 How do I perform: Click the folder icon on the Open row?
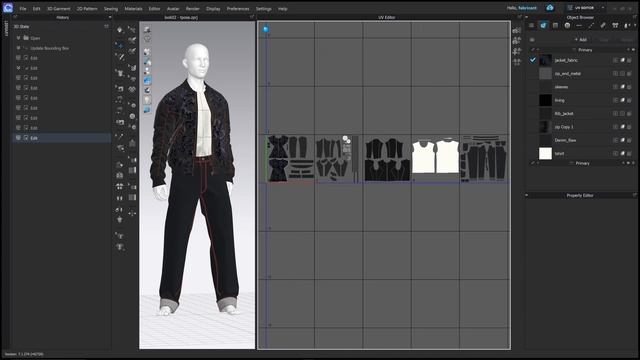(x=26, y=38)
